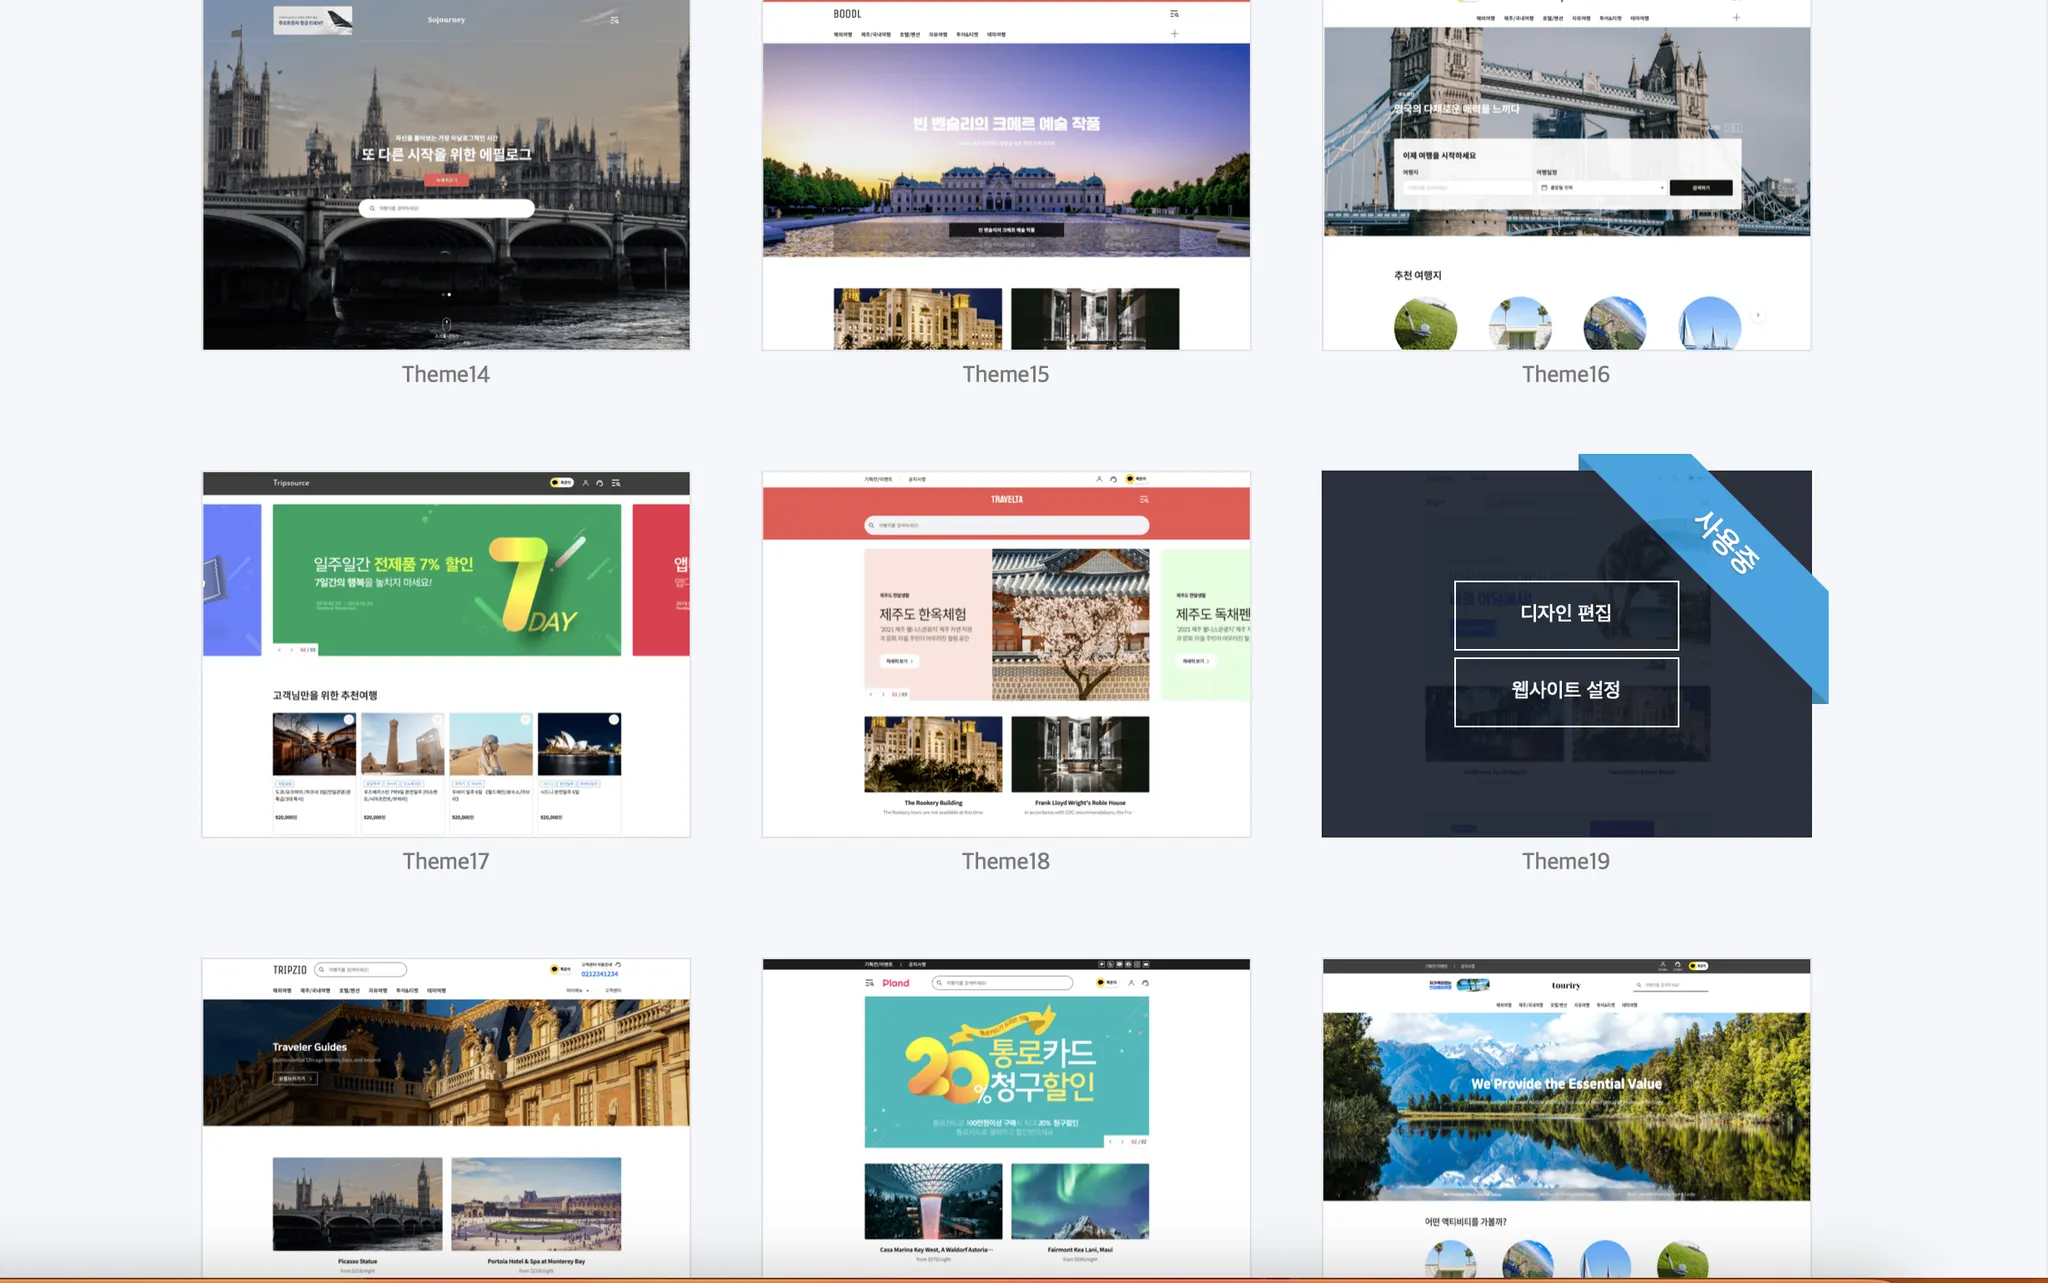Image resolution: width=2048 pixels, height=1283 pixels.
Task: Click the 디자인 편집 button on Theme19
Action: click(x=1566, y=614)
